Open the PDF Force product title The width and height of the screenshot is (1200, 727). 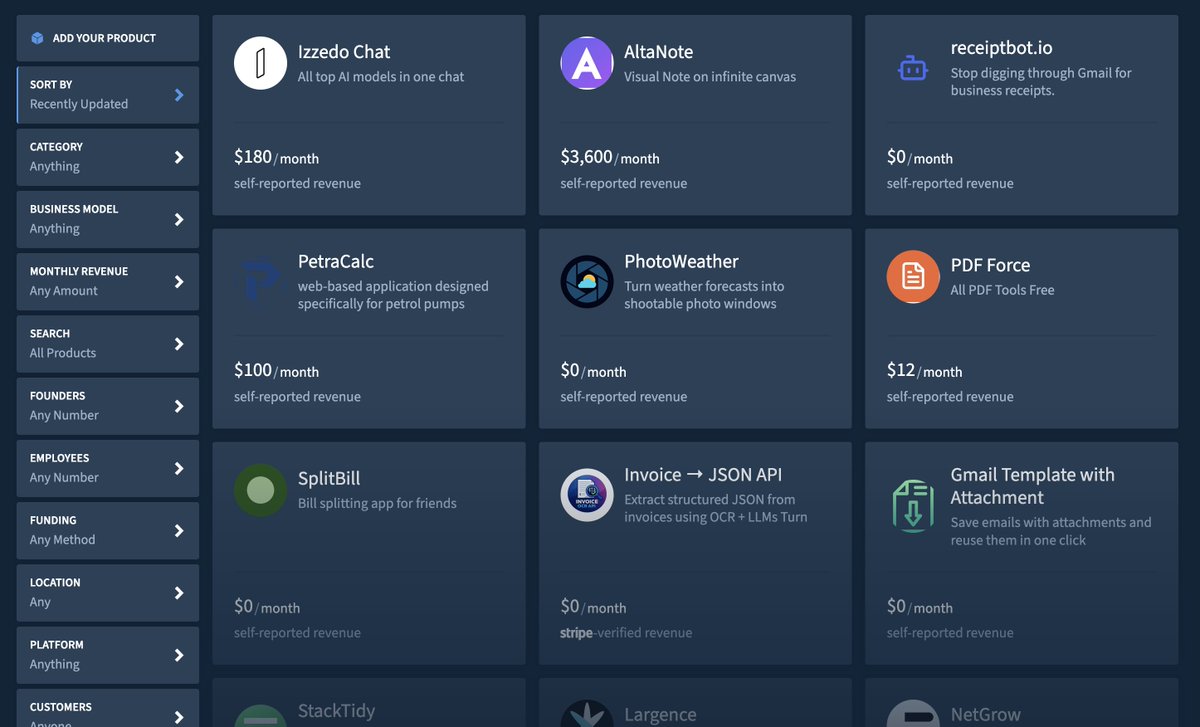(x=990, y=266)
